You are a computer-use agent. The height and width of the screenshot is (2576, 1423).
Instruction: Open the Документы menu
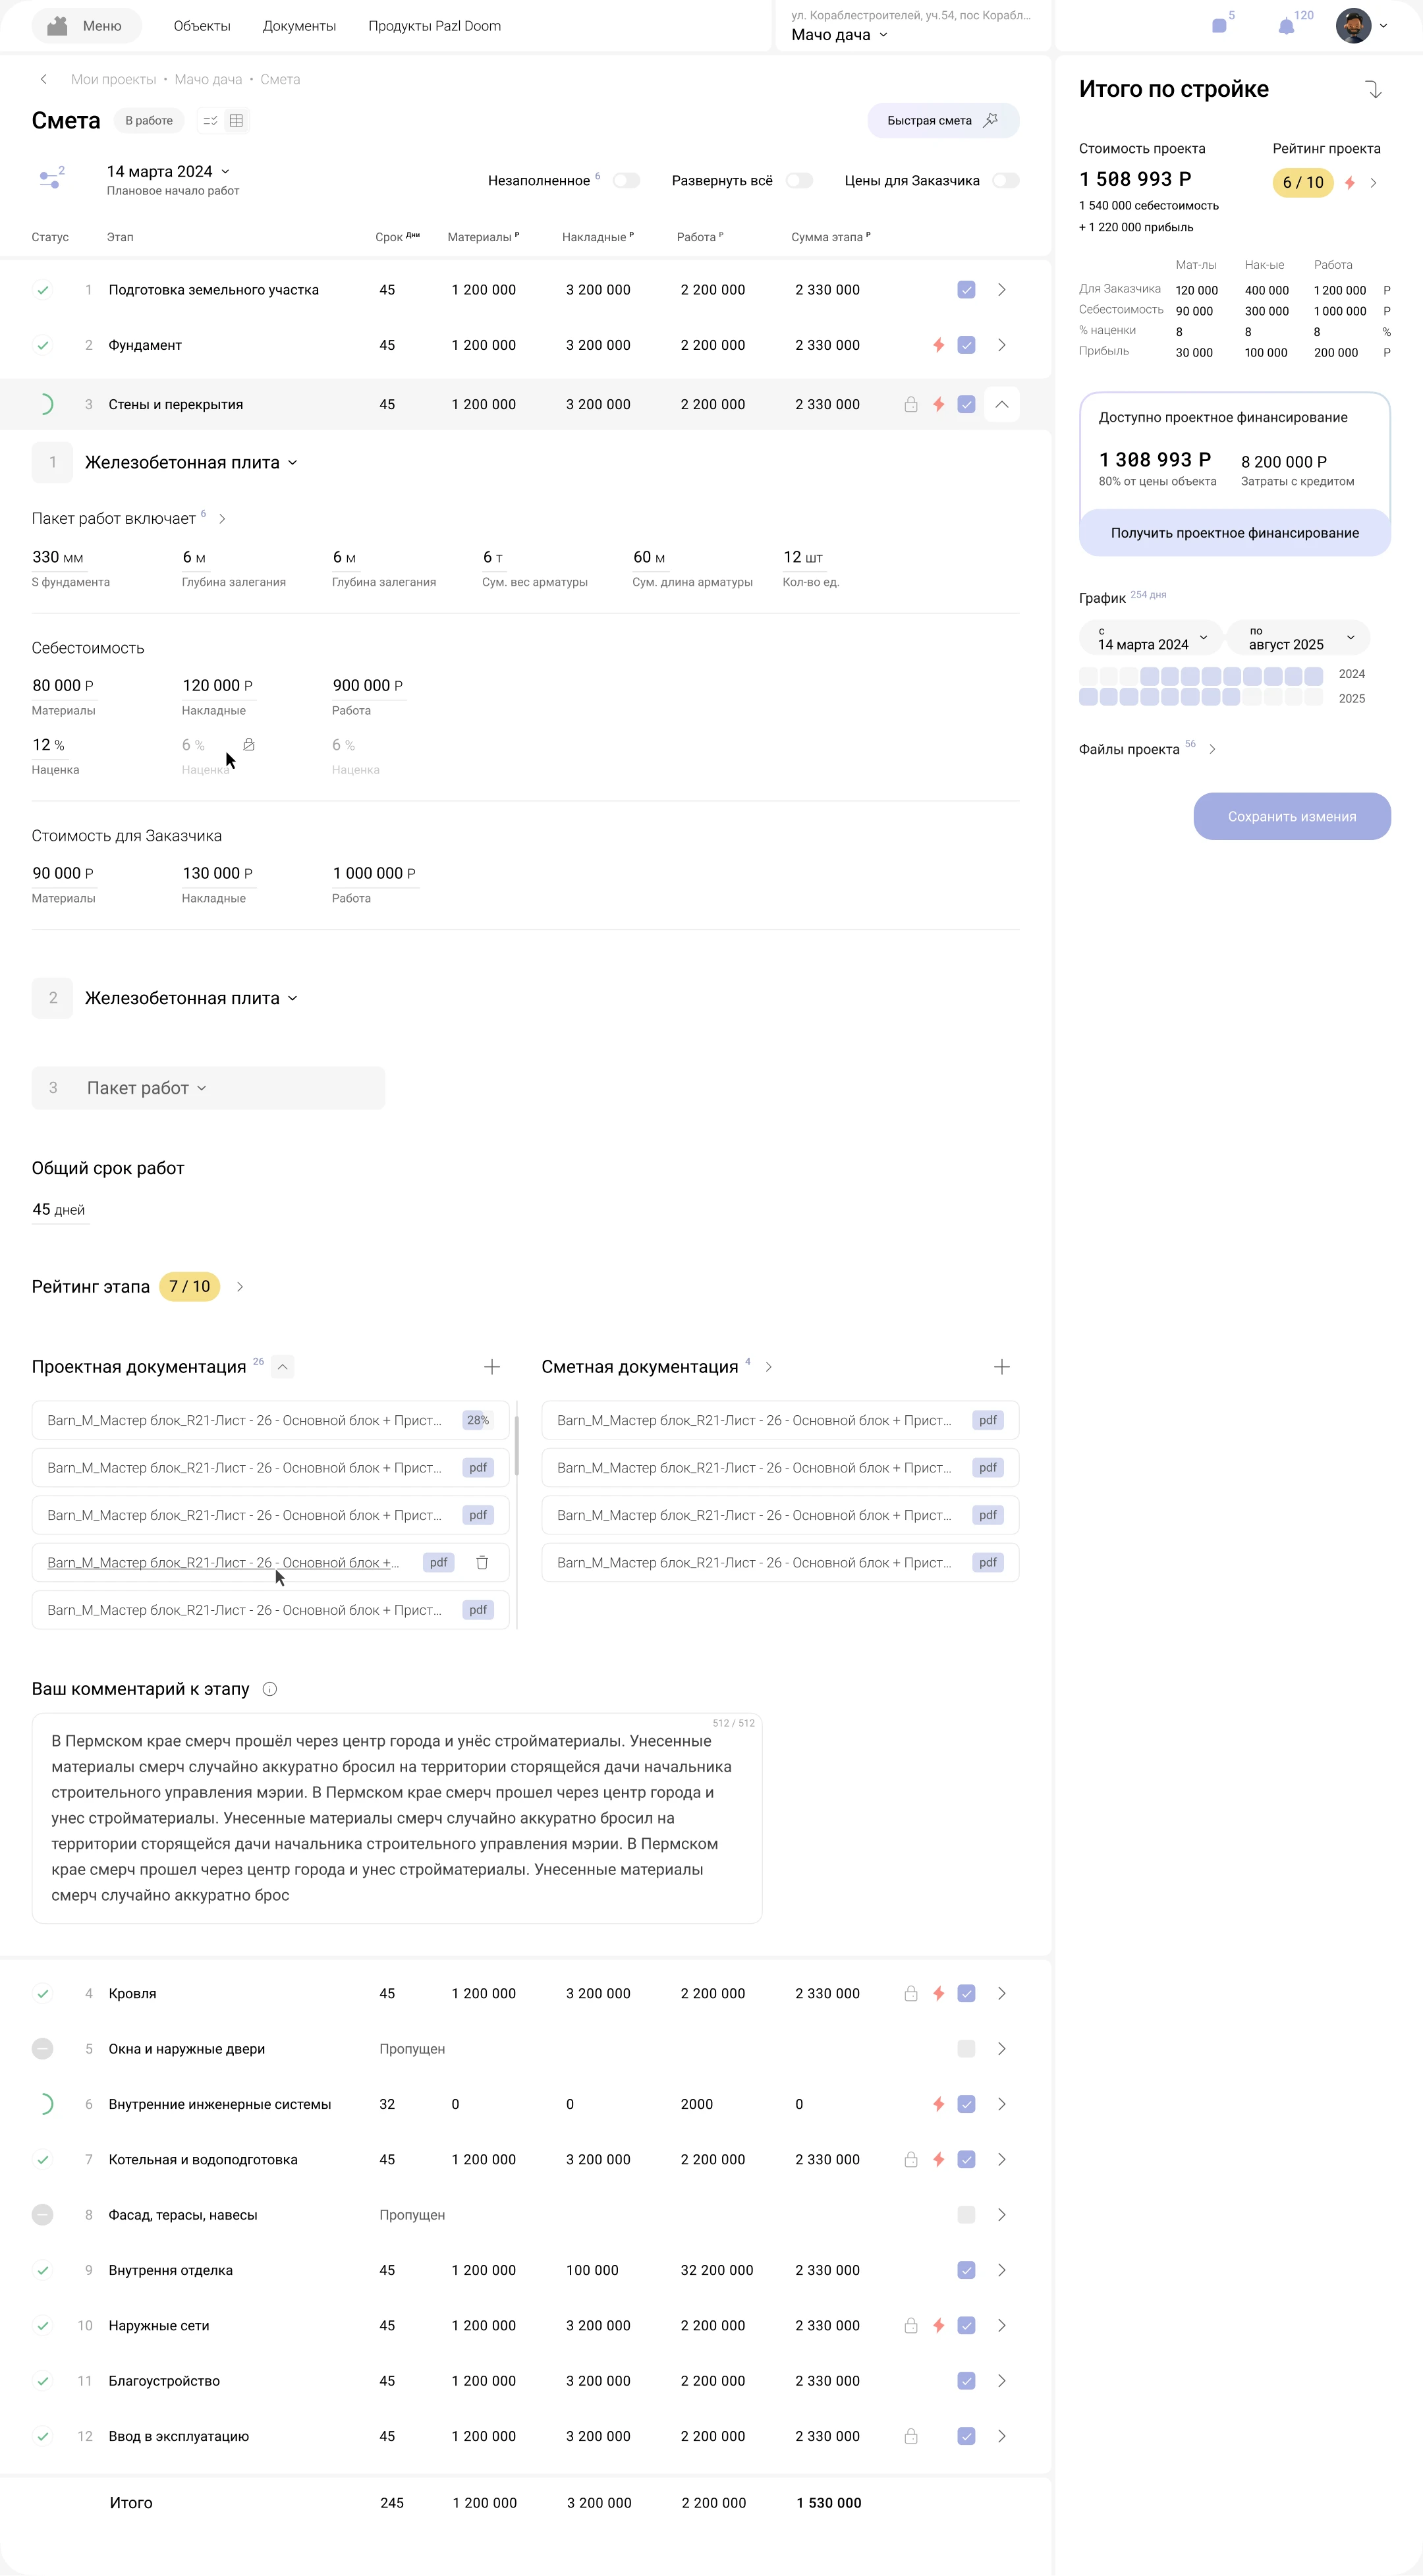point(299,26)
